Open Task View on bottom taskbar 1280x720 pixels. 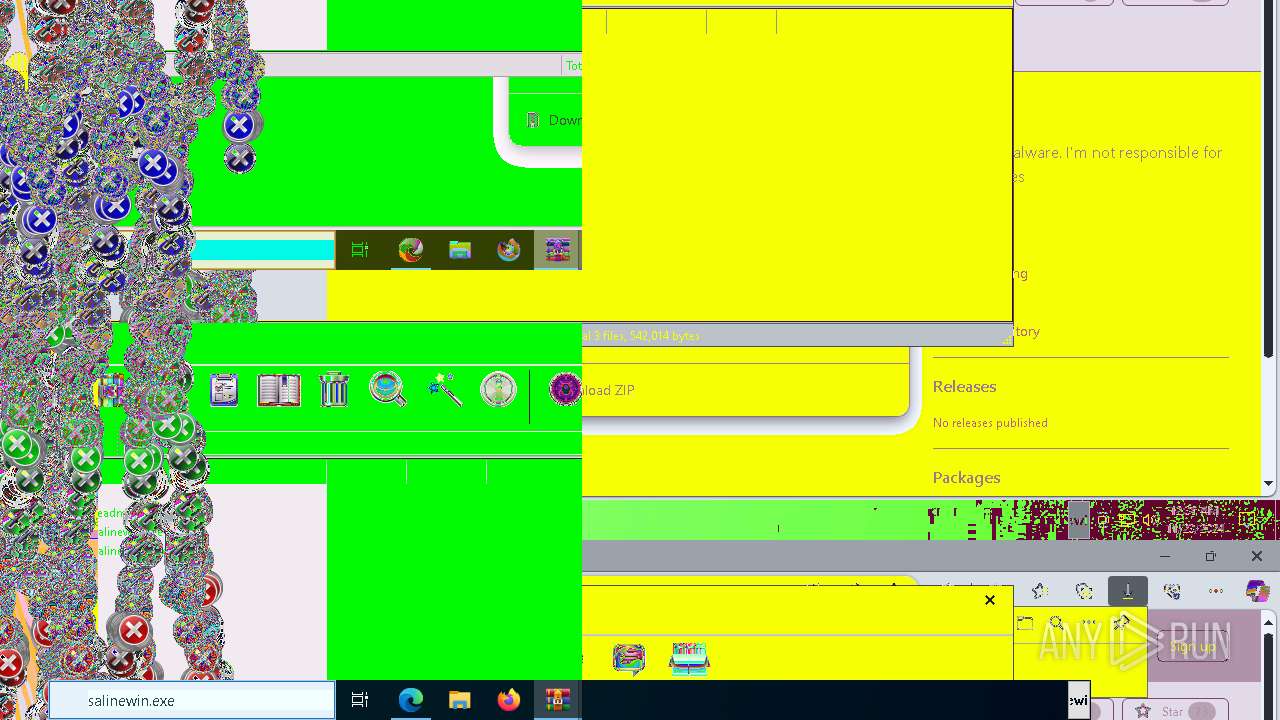tap(360, 701)
